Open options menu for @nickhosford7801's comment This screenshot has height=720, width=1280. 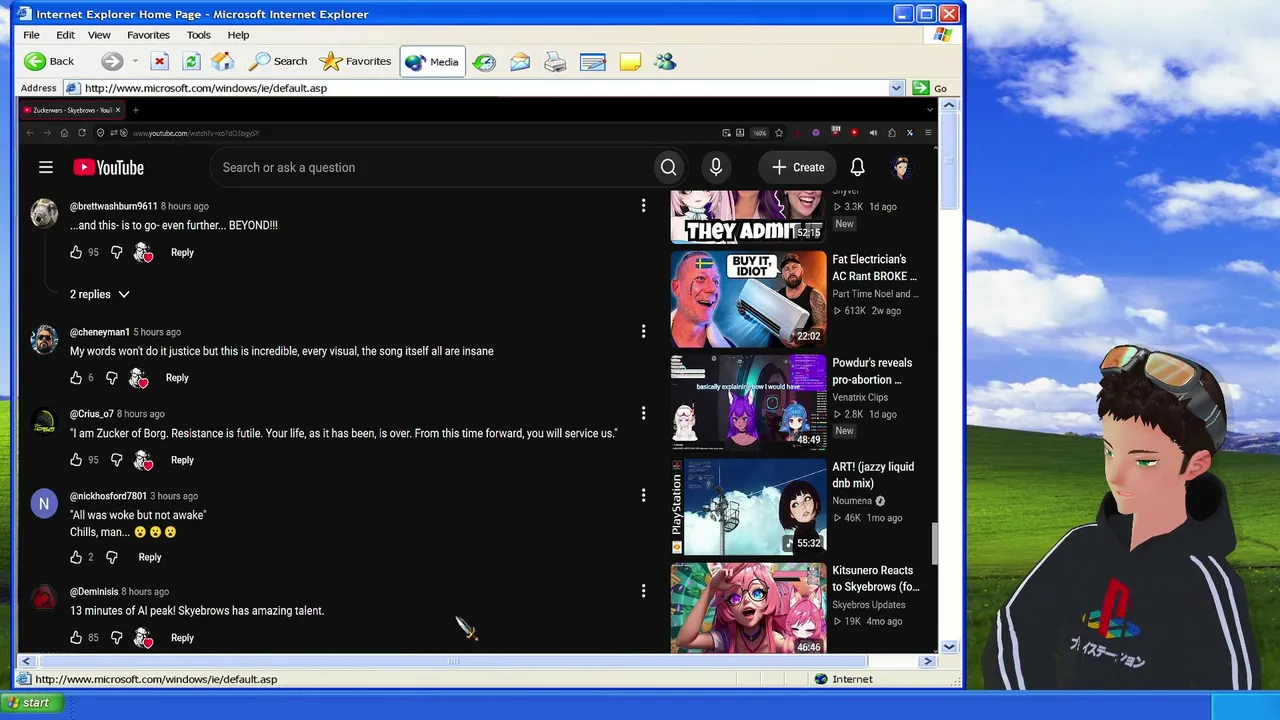click(643, 495)
